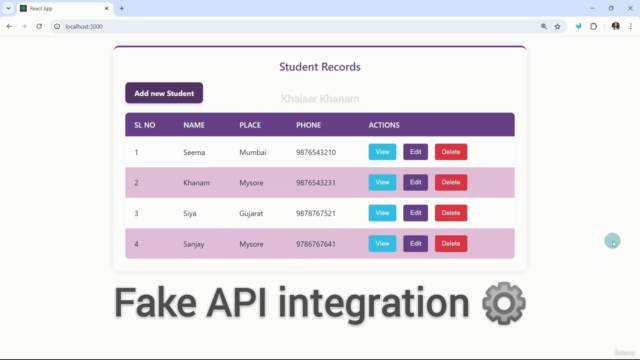
Task: Open the zoom magnifier icon in address bar
Action: [544, 27]
